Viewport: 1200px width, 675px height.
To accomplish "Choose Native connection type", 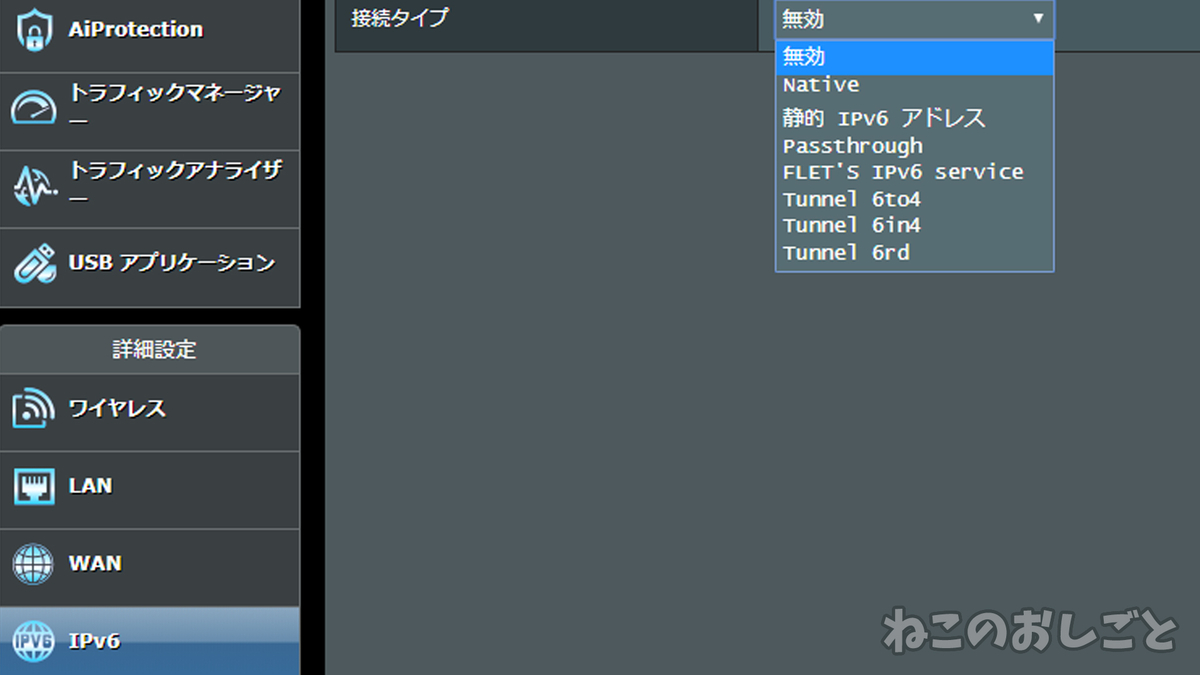I will coord(914,86).
